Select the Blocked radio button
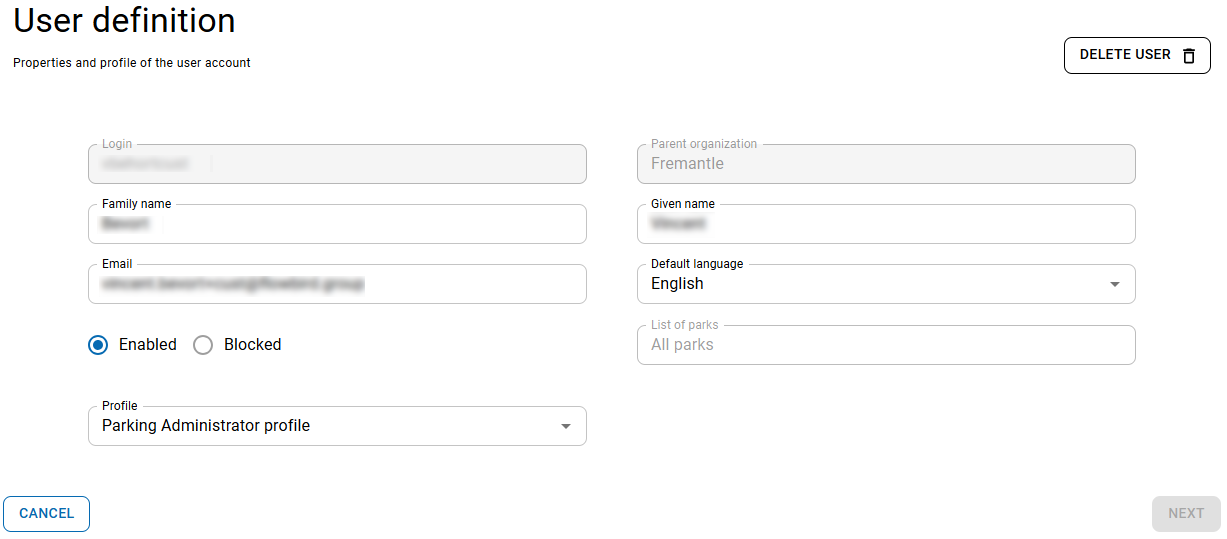 click(203, 345)
